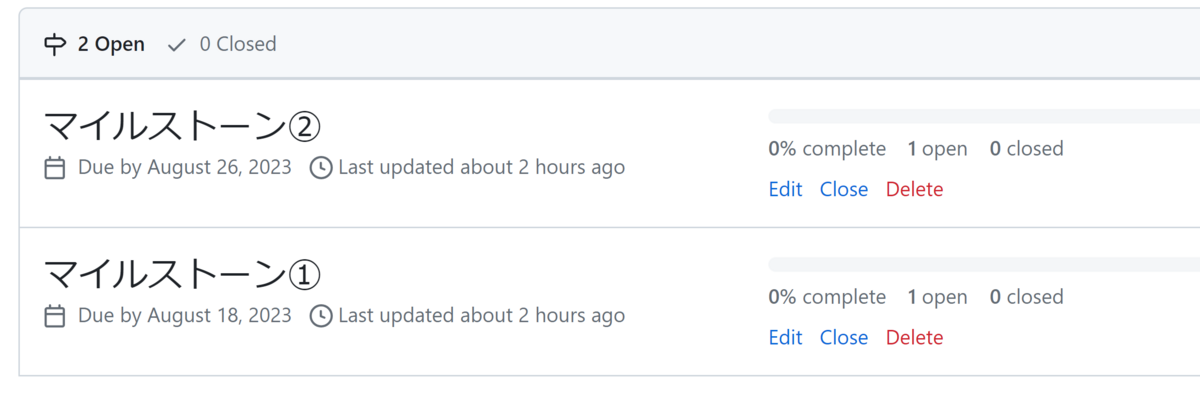The image size is (1200, 405).
Task: Click the 0 closed count for マイルストーン①
Action: 1026,297
